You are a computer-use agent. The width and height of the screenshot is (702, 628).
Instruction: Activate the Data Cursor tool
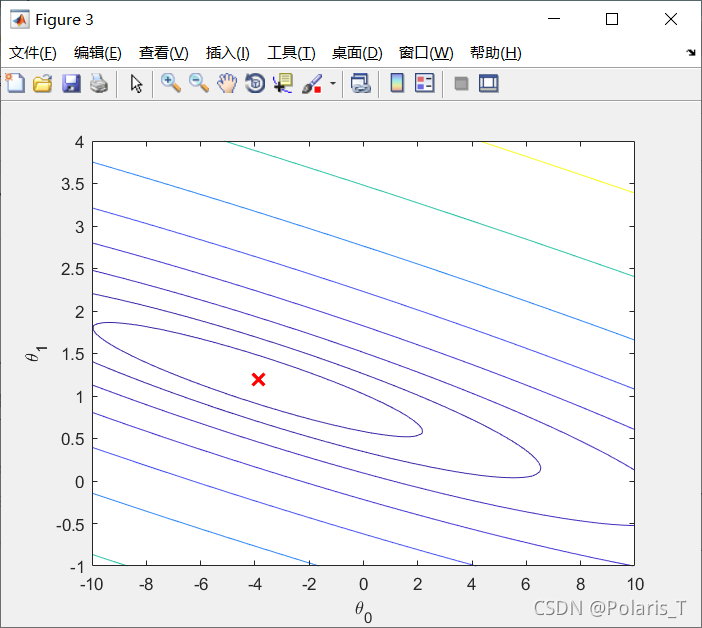[283, 83]
